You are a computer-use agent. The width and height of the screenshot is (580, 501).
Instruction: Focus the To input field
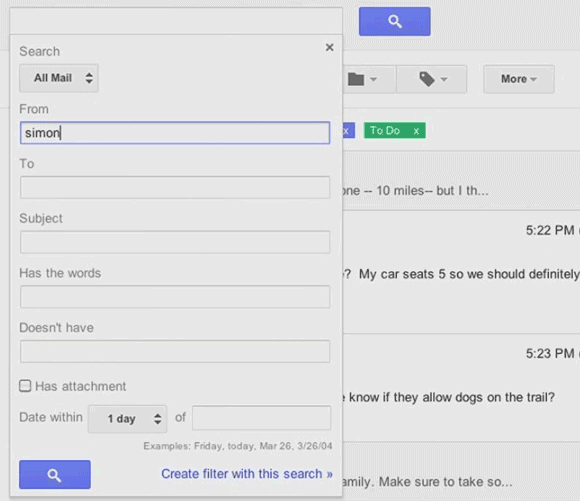click(175, 187)
